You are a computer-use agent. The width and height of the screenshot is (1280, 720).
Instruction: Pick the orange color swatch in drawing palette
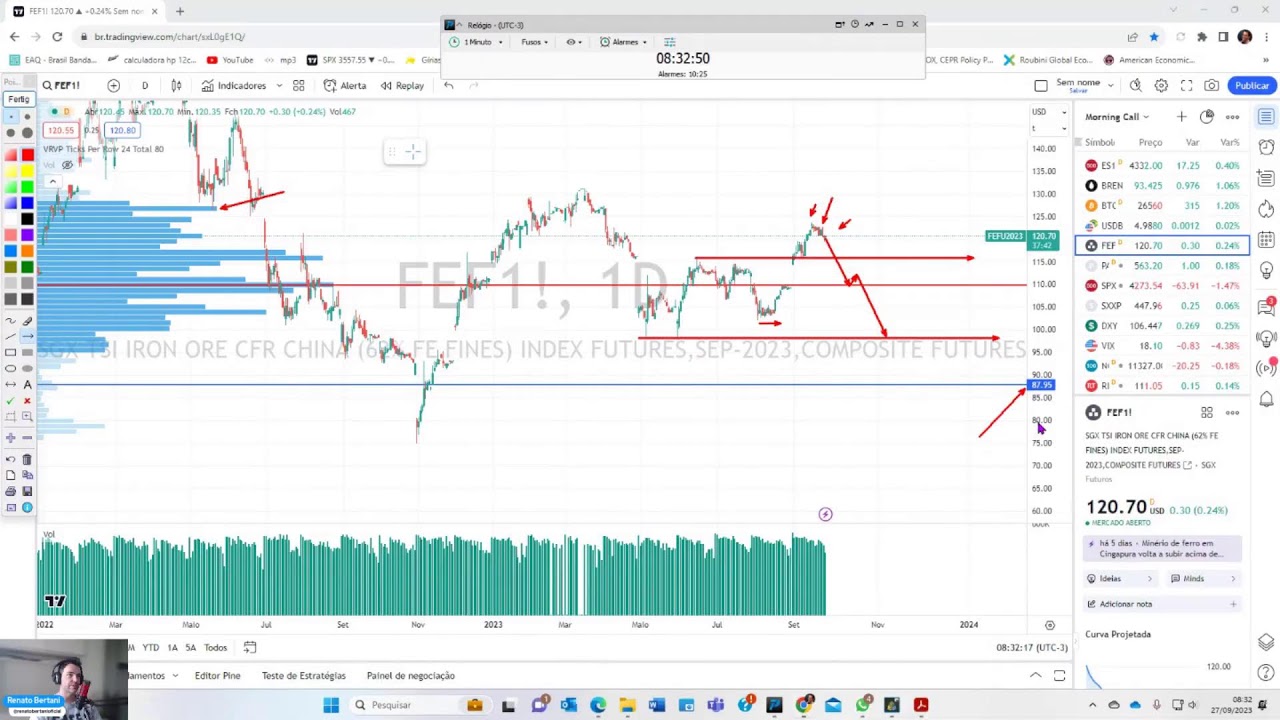(x=27, y=251)
